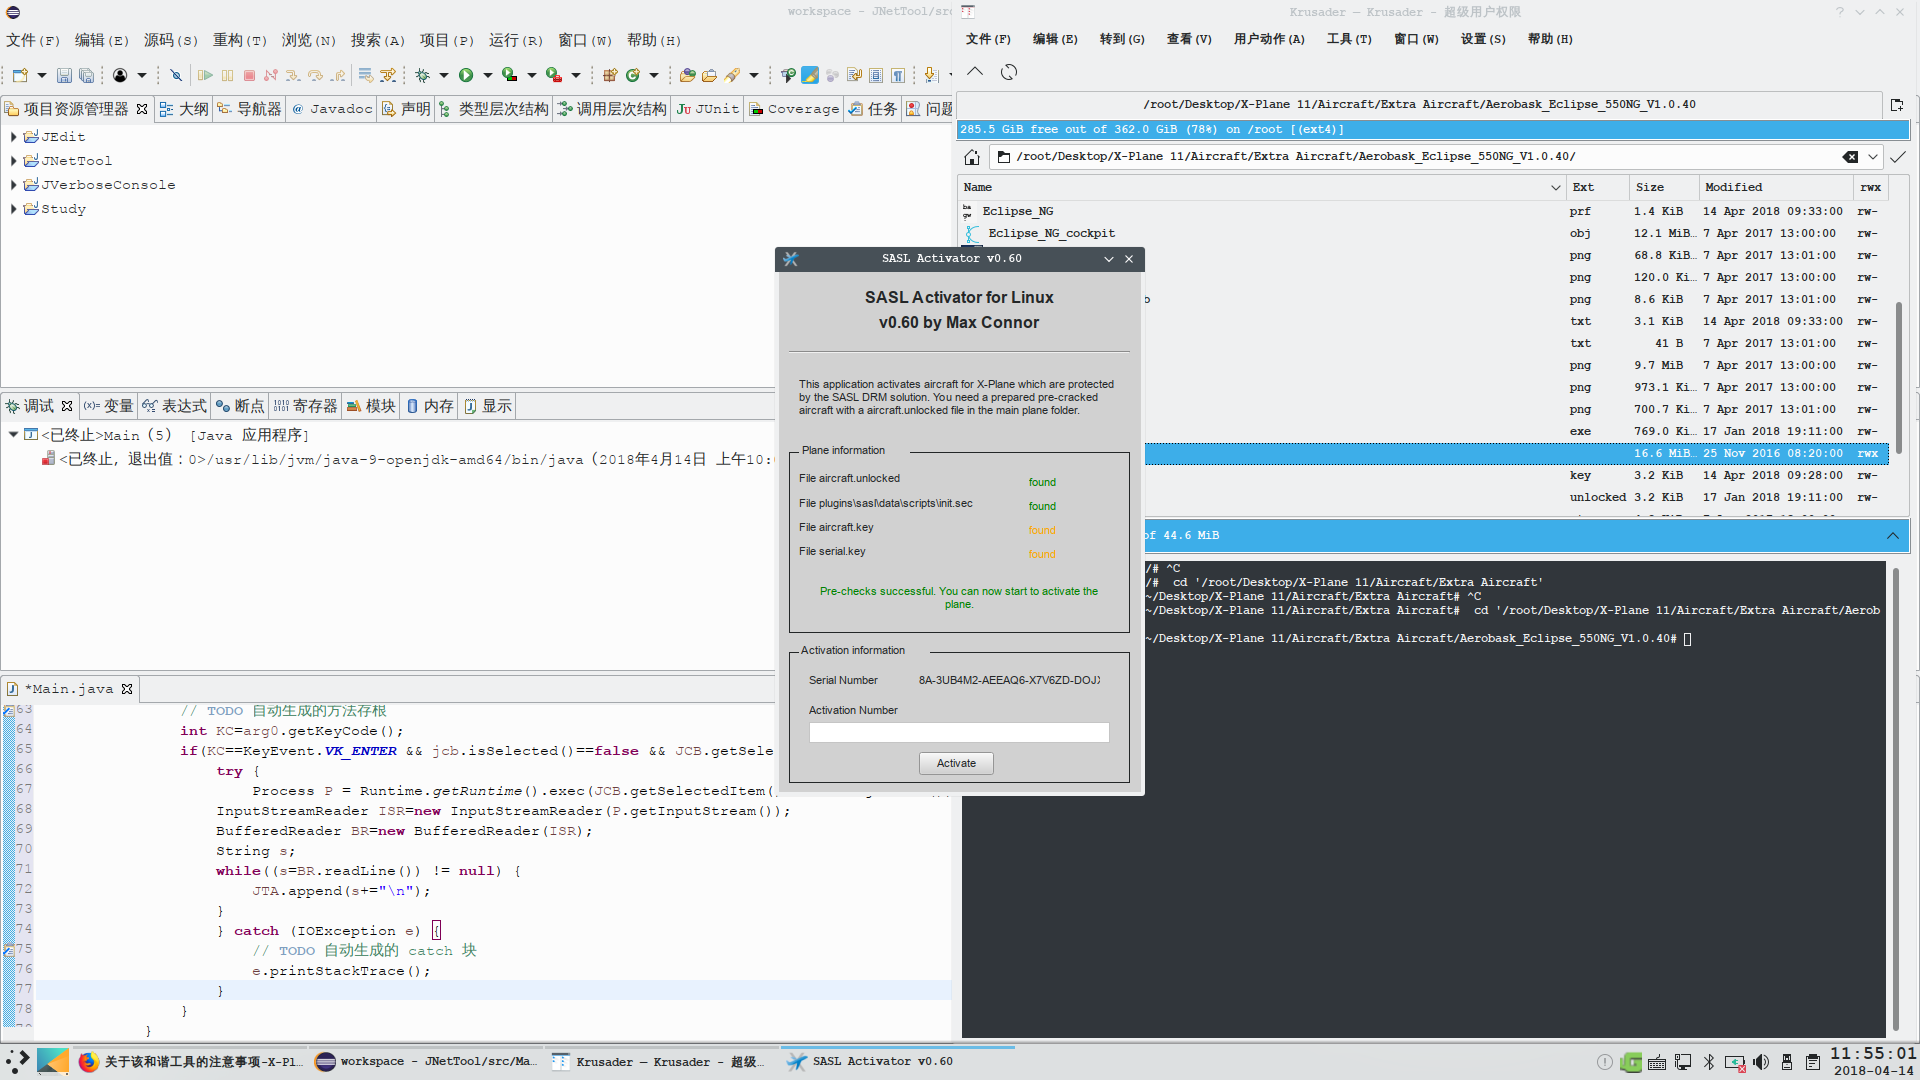Expand the Study project
The image size is (1920, 1080).
[x=13, y=209]
